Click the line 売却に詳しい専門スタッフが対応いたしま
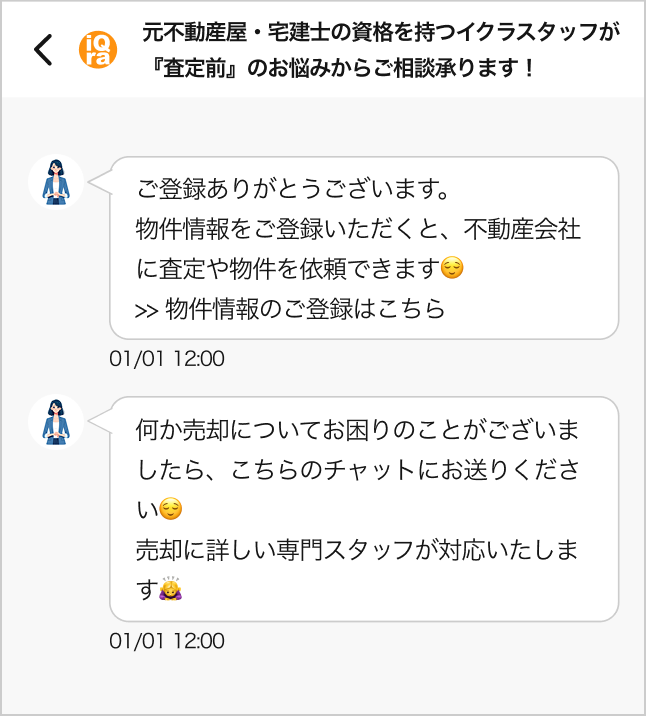The height and width of the screenshot is (716, 646). click(x=357, y=550)
